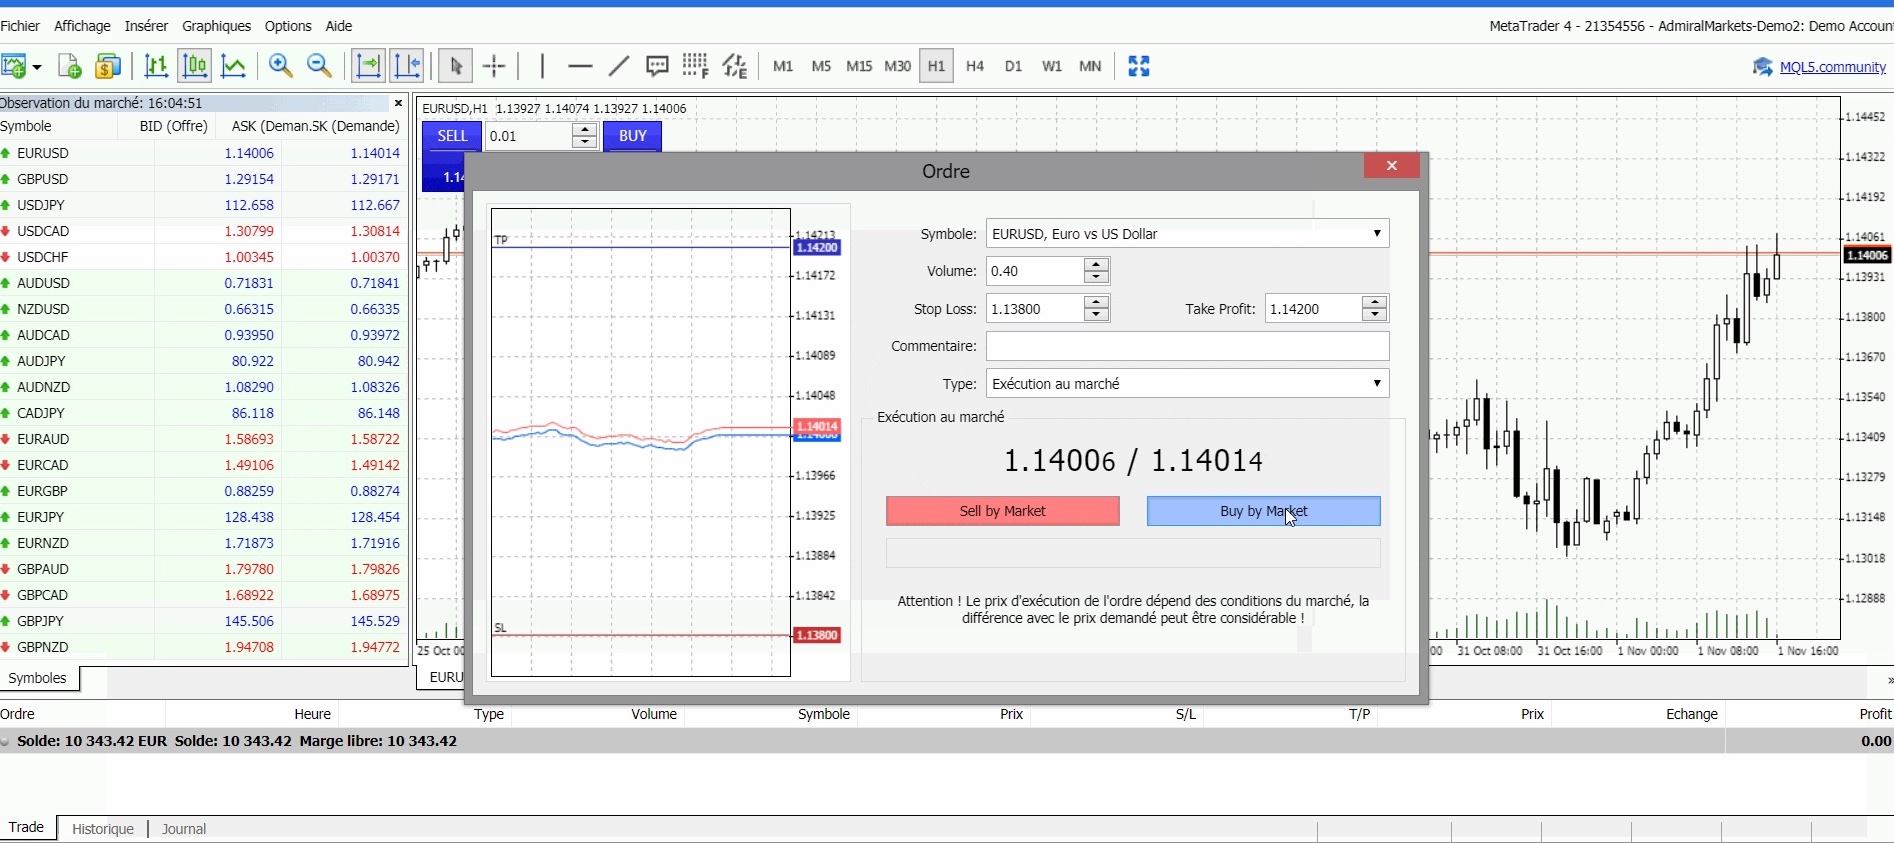The image size is (1894, 843).
Task: Open the Affichage menu
Action: pos(82,26)
